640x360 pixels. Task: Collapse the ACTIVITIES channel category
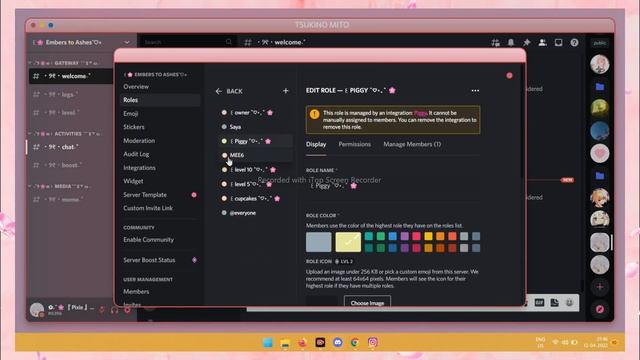(64, 134)
